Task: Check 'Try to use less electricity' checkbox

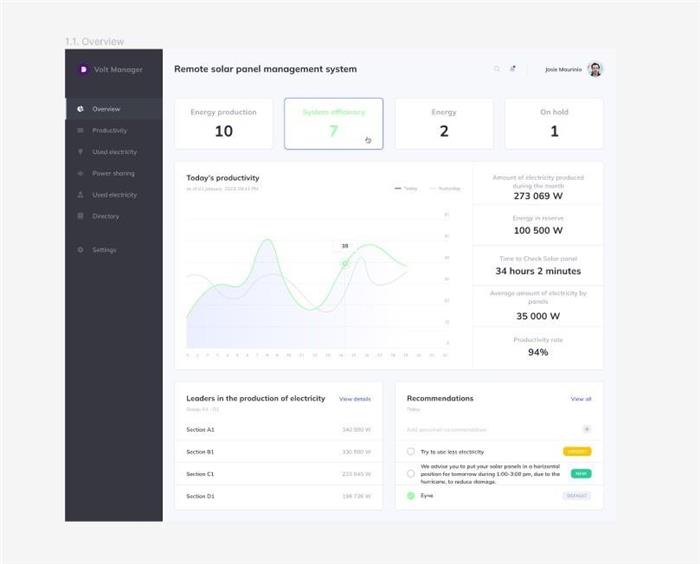Action: (411, 452)
